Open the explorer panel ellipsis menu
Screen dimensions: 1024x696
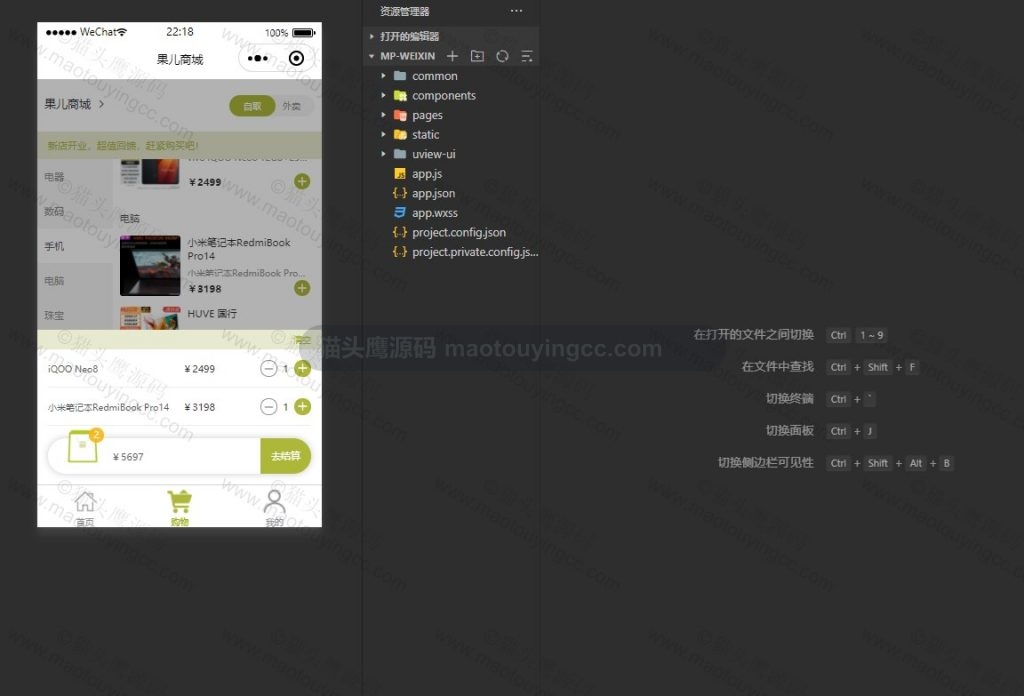point(517,10)
